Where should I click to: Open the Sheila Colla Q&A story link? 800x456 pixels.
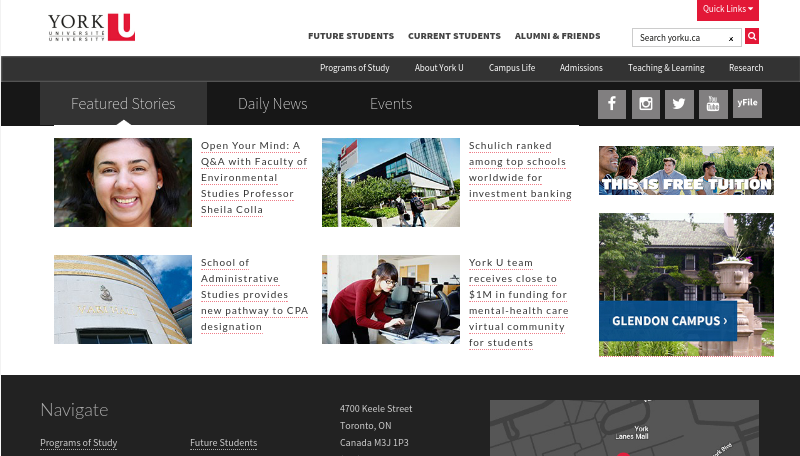tap(254, 178)
